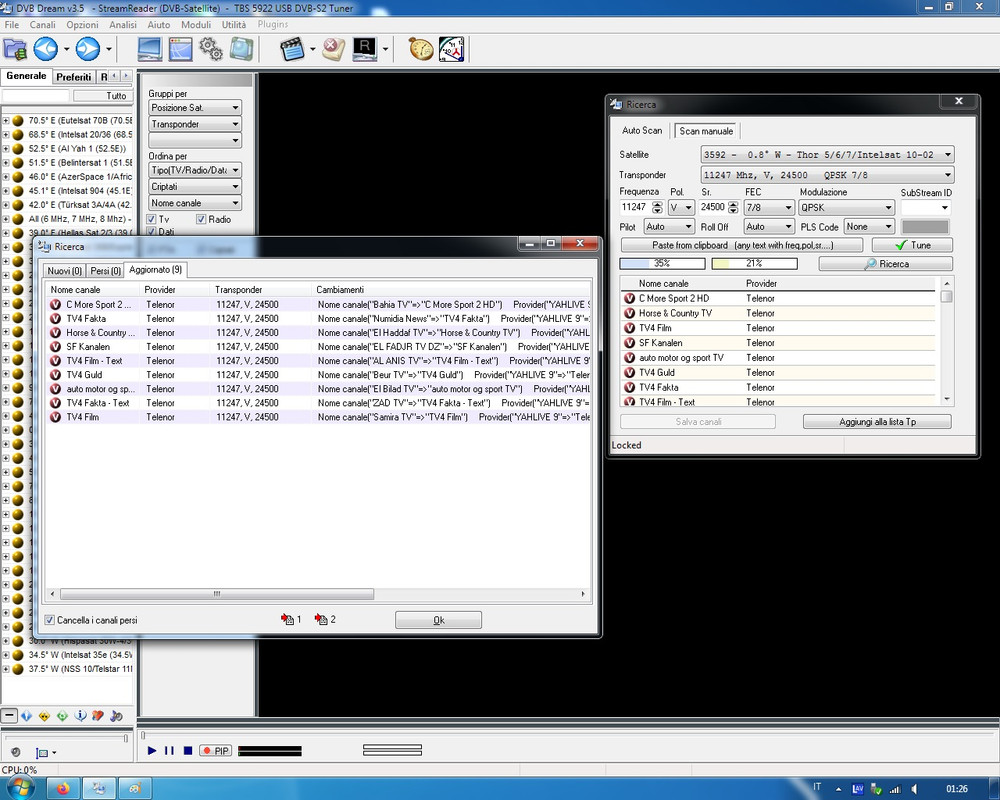The image size is (1000, 800).
Task: Toggle the Dati checkbox
Action: pyautogui.click(x=151, y=231)
